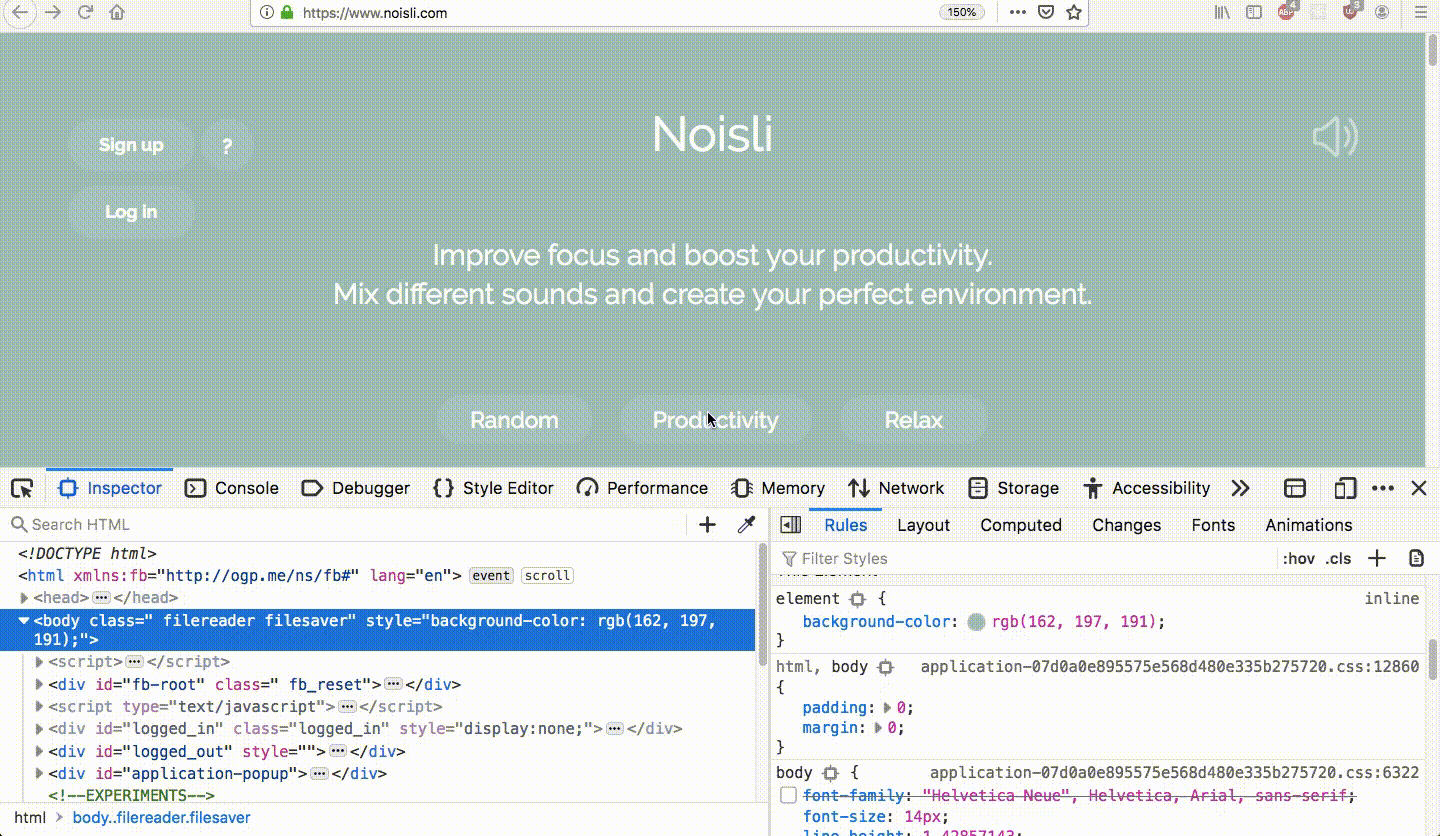Click the print media simulation icon
Screen dimensions: 1440x836
click(1416, 558)
